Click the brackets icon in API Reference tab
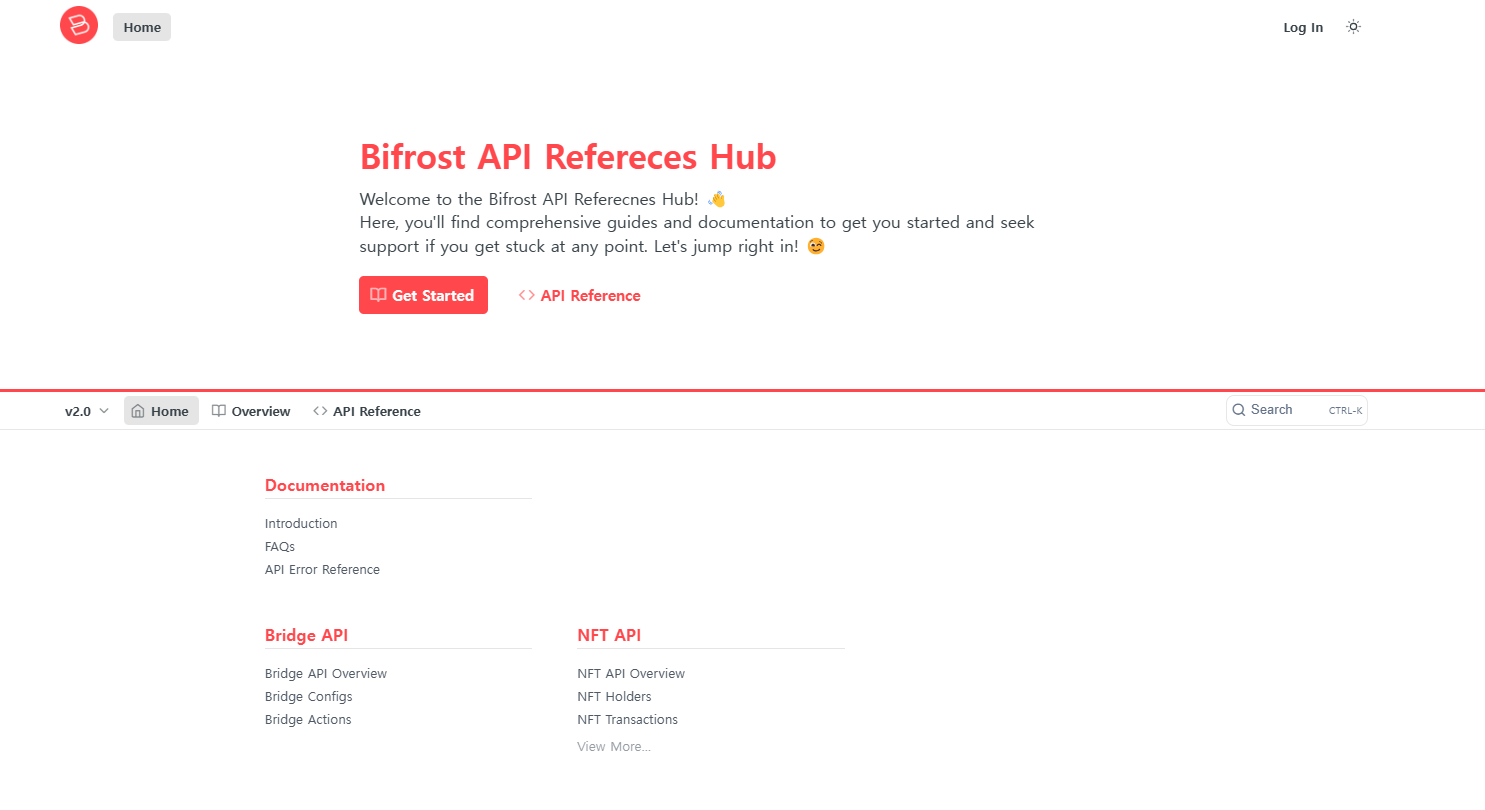The image size is (1485, 810). click(320, 411)
